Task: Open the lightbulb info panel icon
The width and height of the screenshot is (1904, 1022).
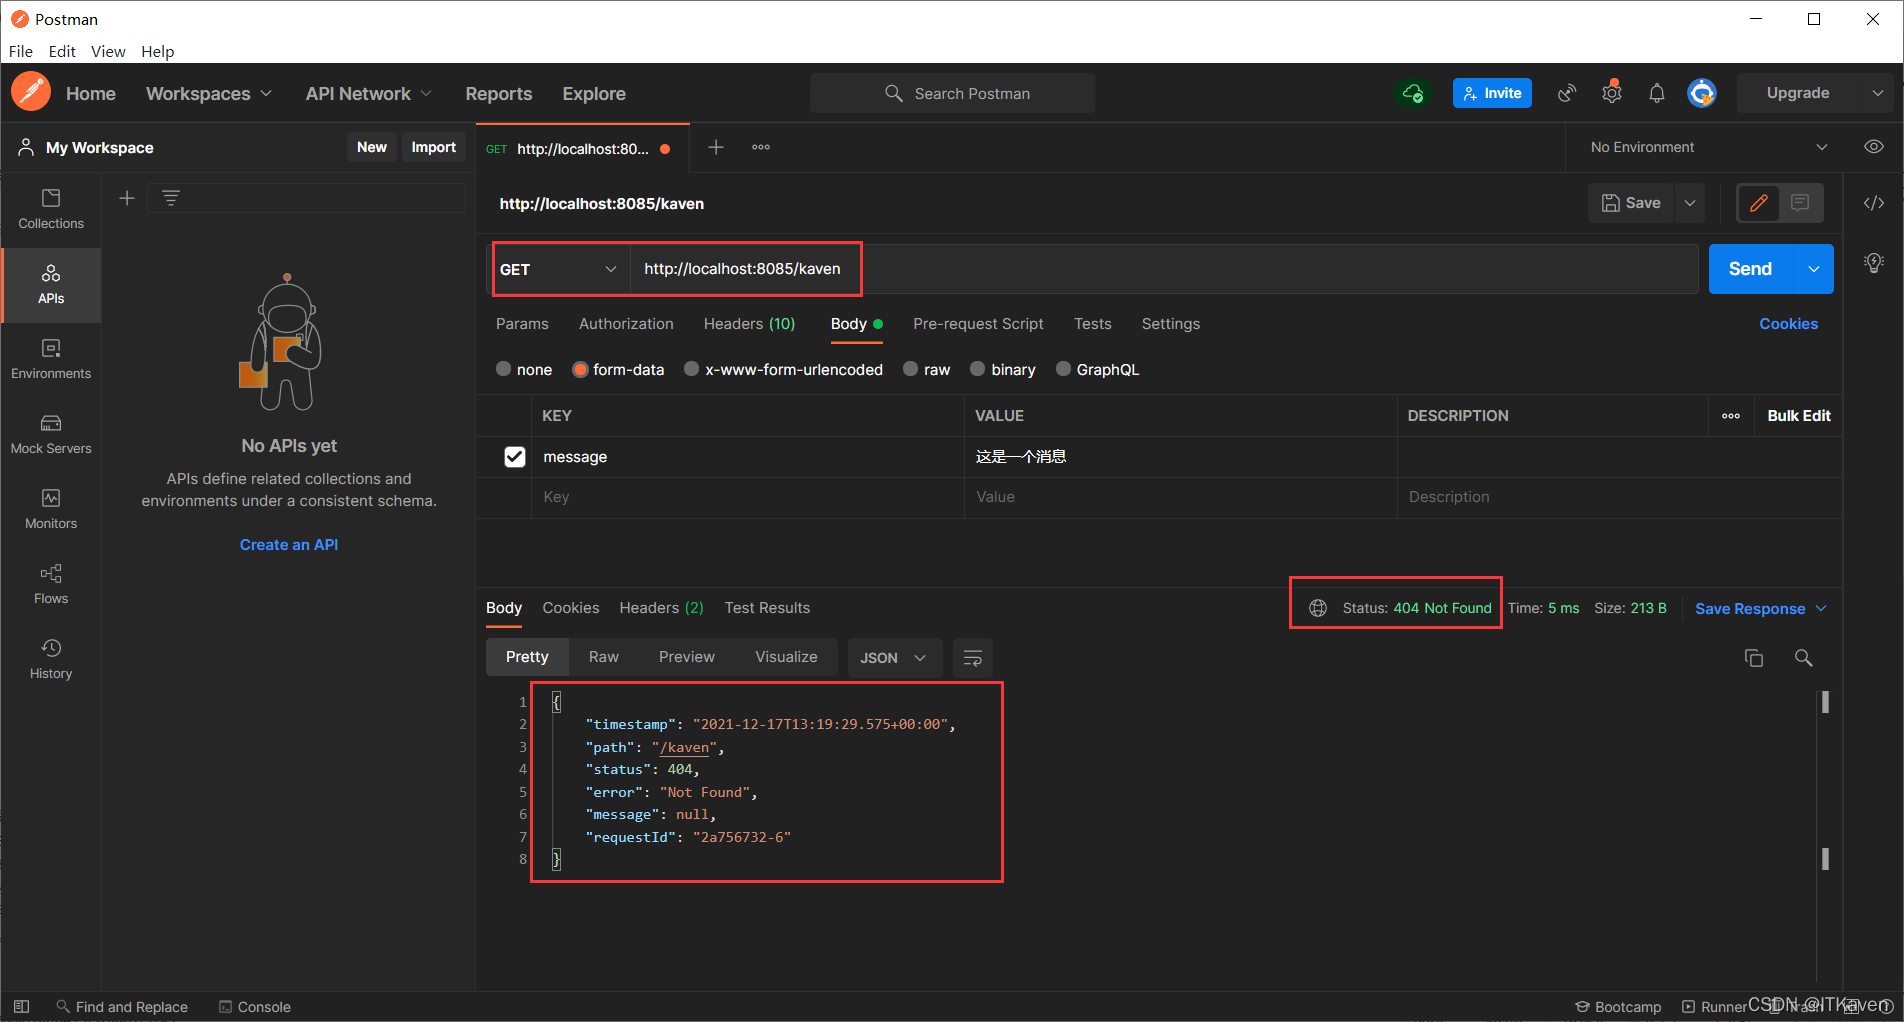Action: (1874, 263)
